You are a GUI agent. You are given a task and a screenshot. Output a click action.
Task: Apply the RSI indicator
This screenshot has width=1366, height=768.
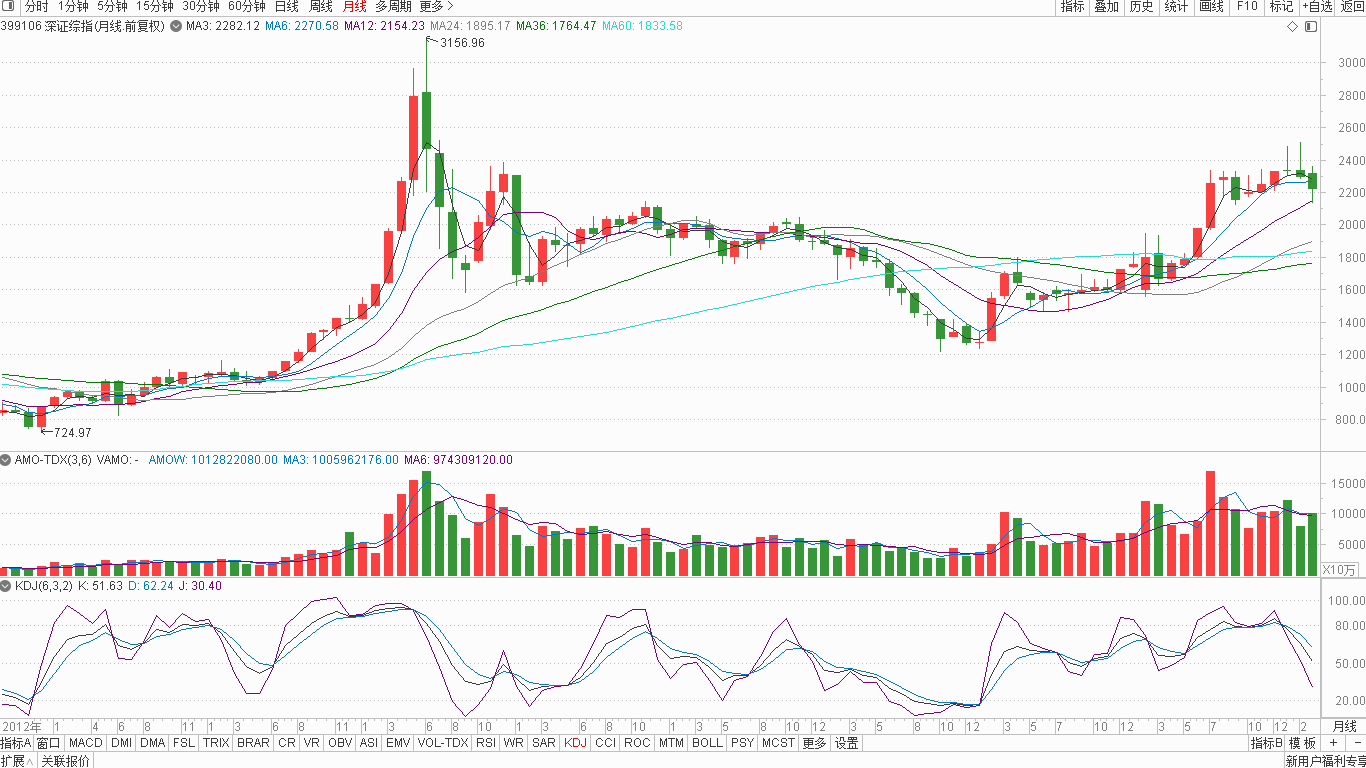coord(486,743)
